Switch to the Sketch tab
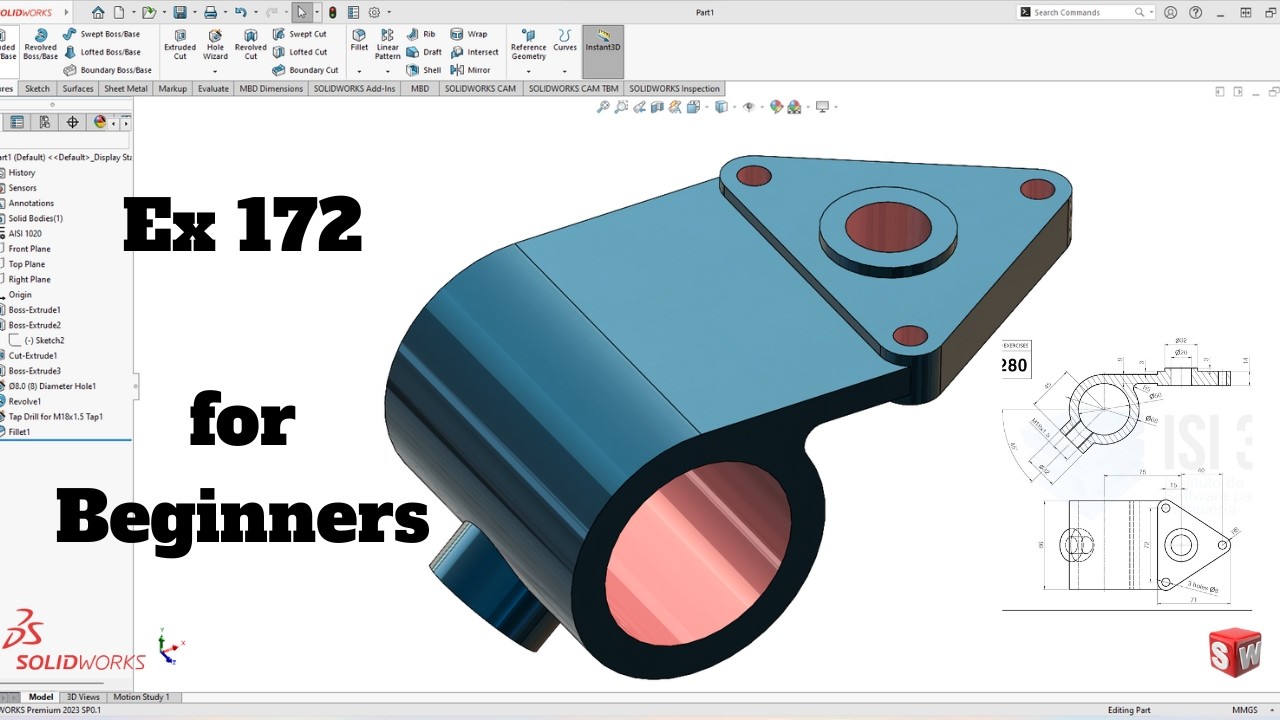Viewport: 1280px width, 720px height. [x=37, y=88]
